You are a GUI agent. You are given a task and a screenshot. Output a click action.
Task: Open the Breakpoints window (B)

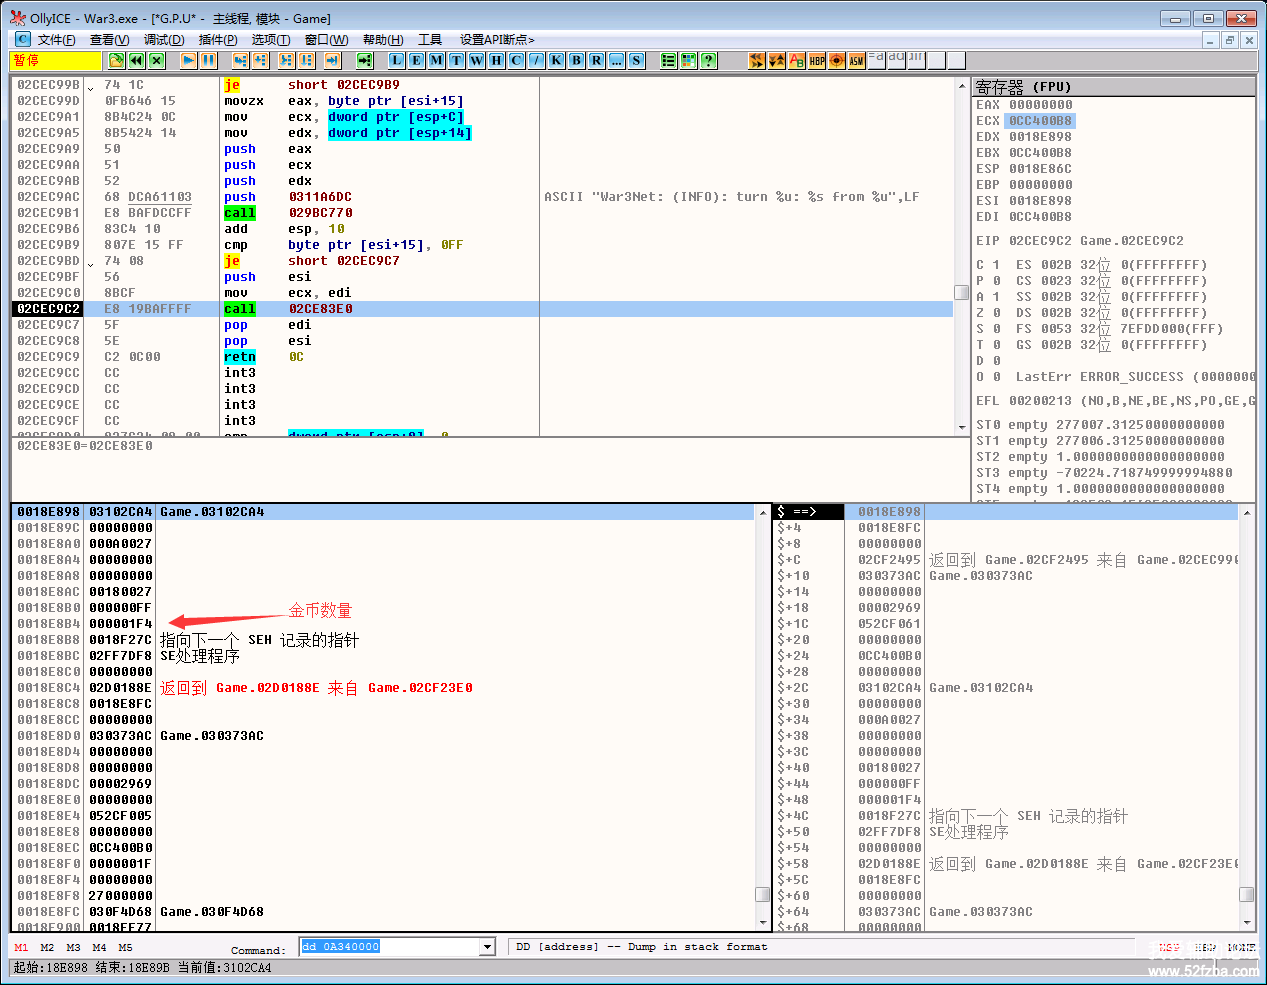pyautogui.click(x=577, y=60)
